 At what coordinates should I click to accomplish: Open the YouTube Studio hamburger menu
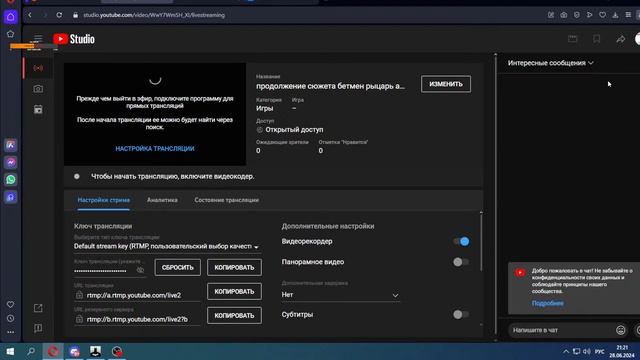click(x=38, y=38)
